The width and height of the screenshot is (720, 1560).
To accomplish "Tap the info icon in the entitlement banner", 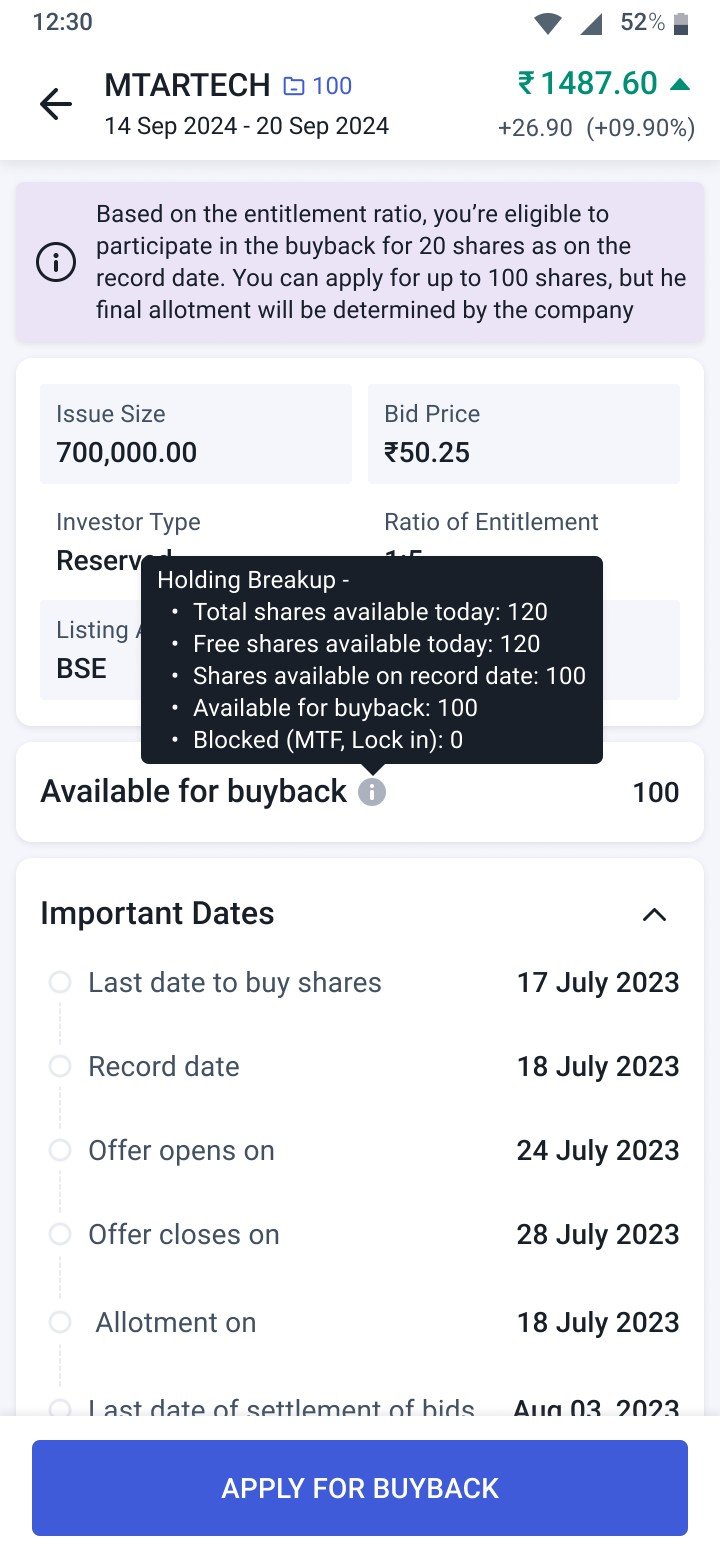I will (56, 263).
